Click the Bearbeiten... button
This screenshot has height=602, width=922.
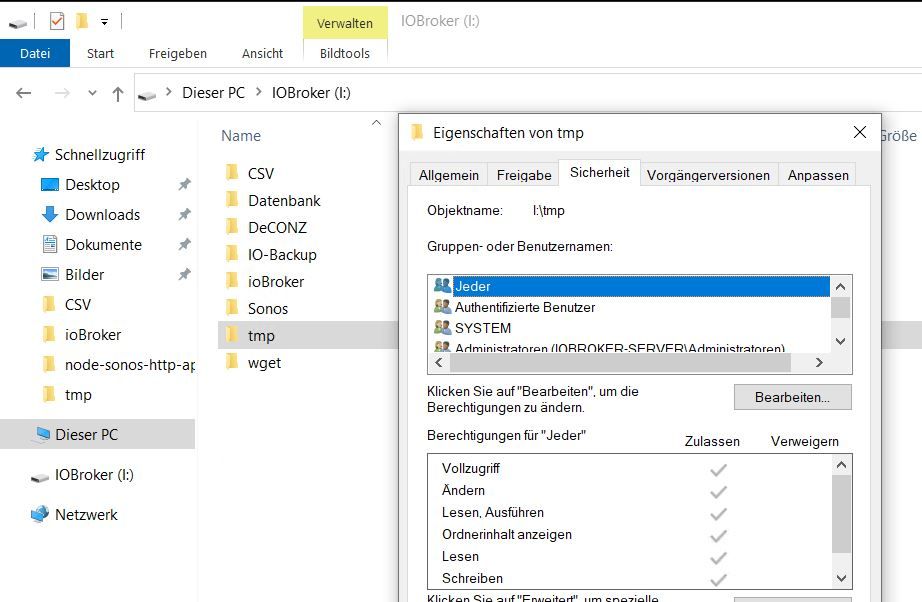[792, 397]
